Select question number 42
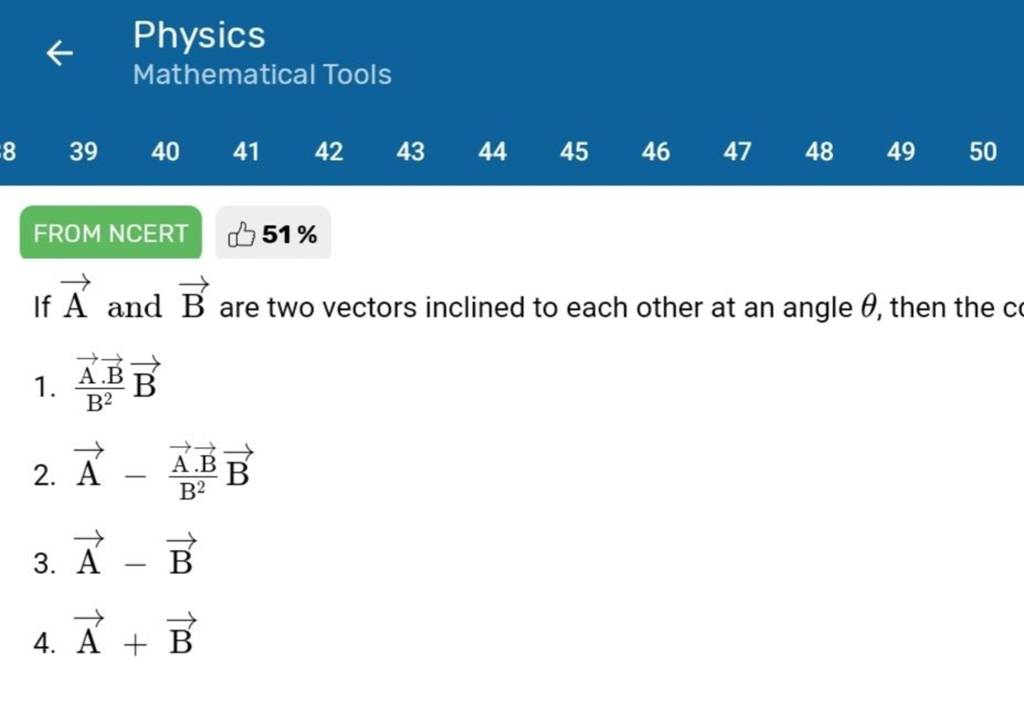Image resolution: width=1024 pixels, height=705 pixels. [328, 152]
